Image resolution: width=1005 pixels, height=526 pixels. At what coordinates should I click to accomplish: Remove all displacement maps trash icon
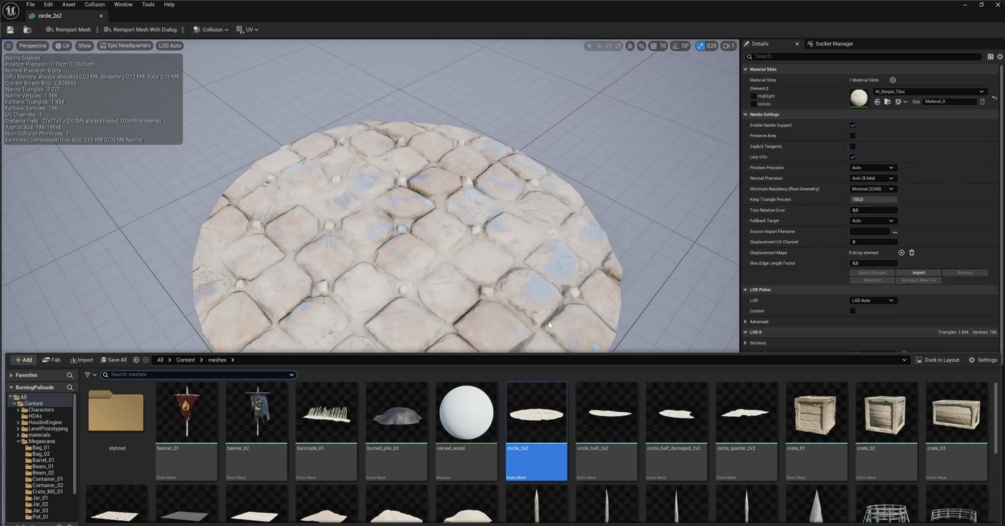click(x=911, y=252)
